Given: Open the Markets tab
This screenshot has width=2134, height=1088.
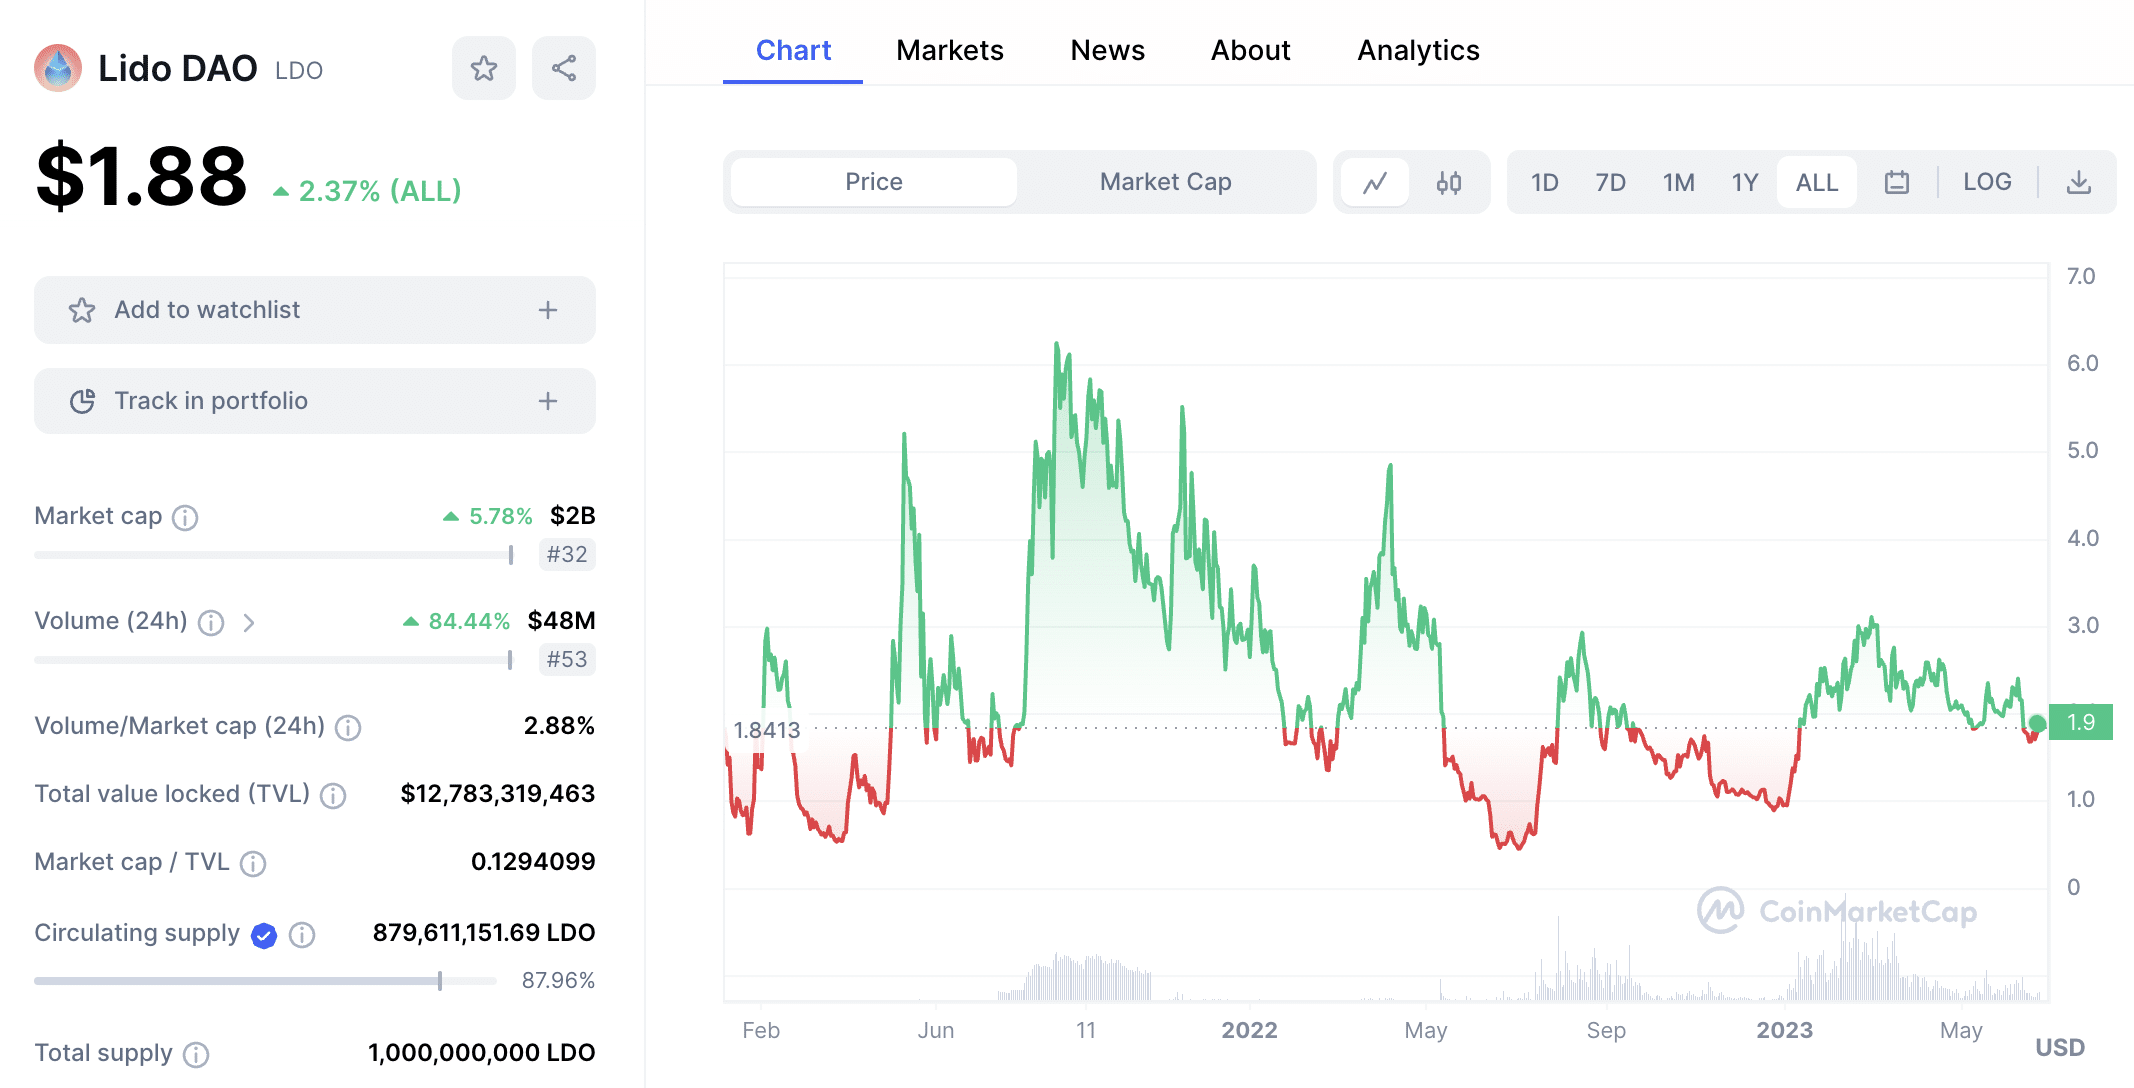Looking at the screenshot, I should [x=949, y=50].
